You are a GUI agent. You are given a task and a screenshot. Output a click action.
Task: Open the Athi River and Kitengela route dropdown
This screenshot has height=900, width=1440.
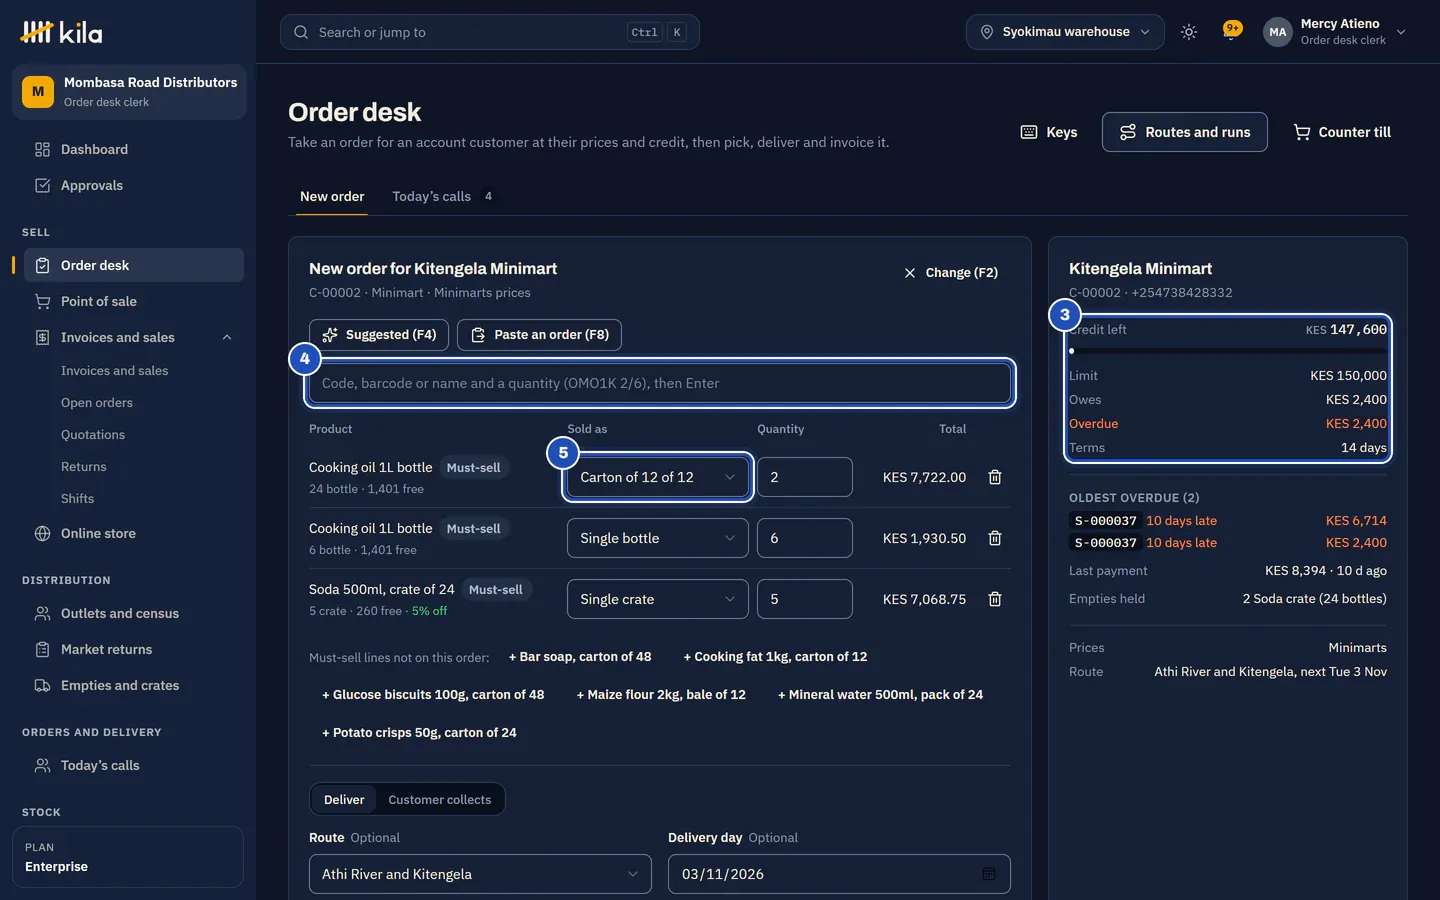pos(480,874)
